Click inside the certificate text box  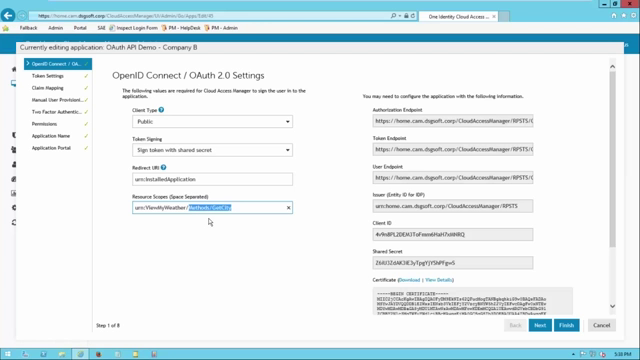[473, 301]
